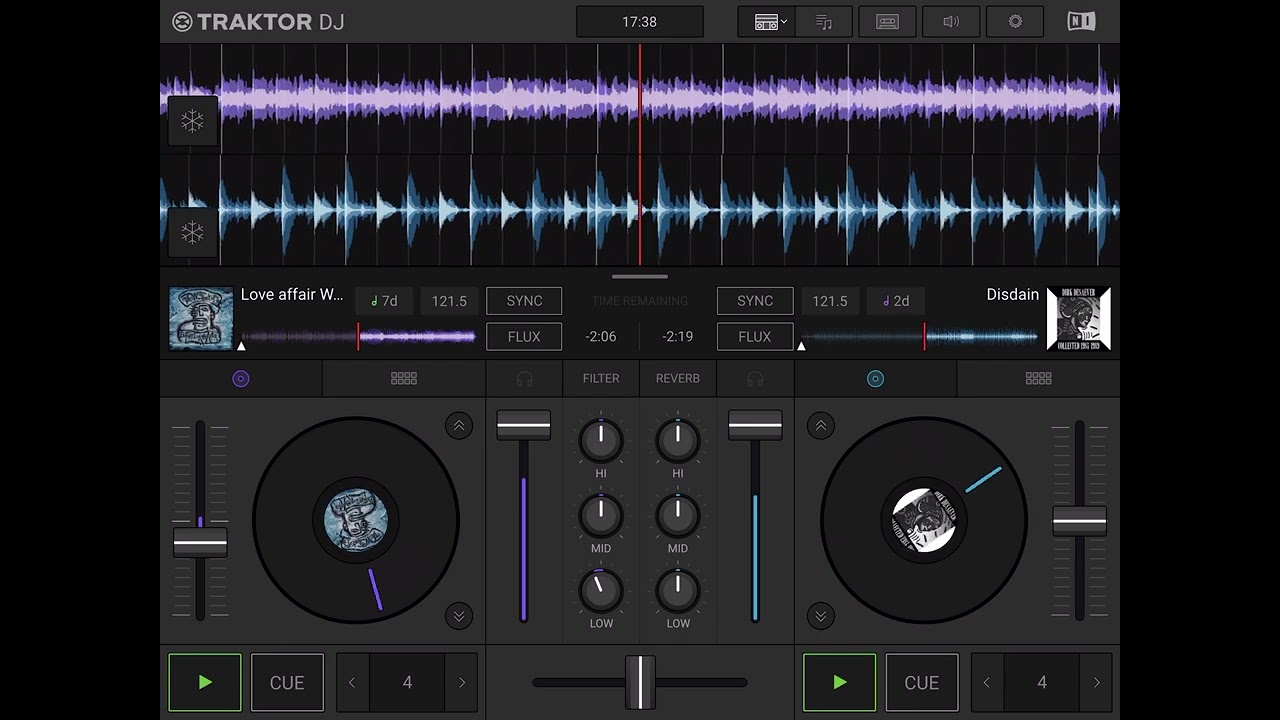Select the 2d key indicator
This screenshot has height=720, width=1280.
[895, 301]
